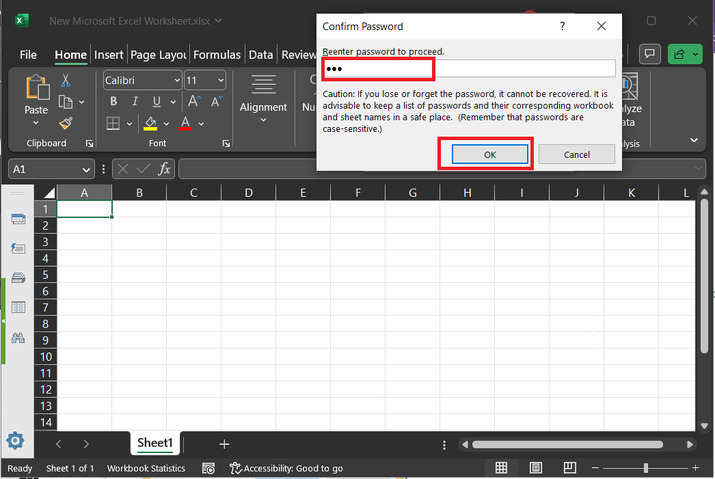Cut selection with the scissors icon
715x479 pixels.
66,81
